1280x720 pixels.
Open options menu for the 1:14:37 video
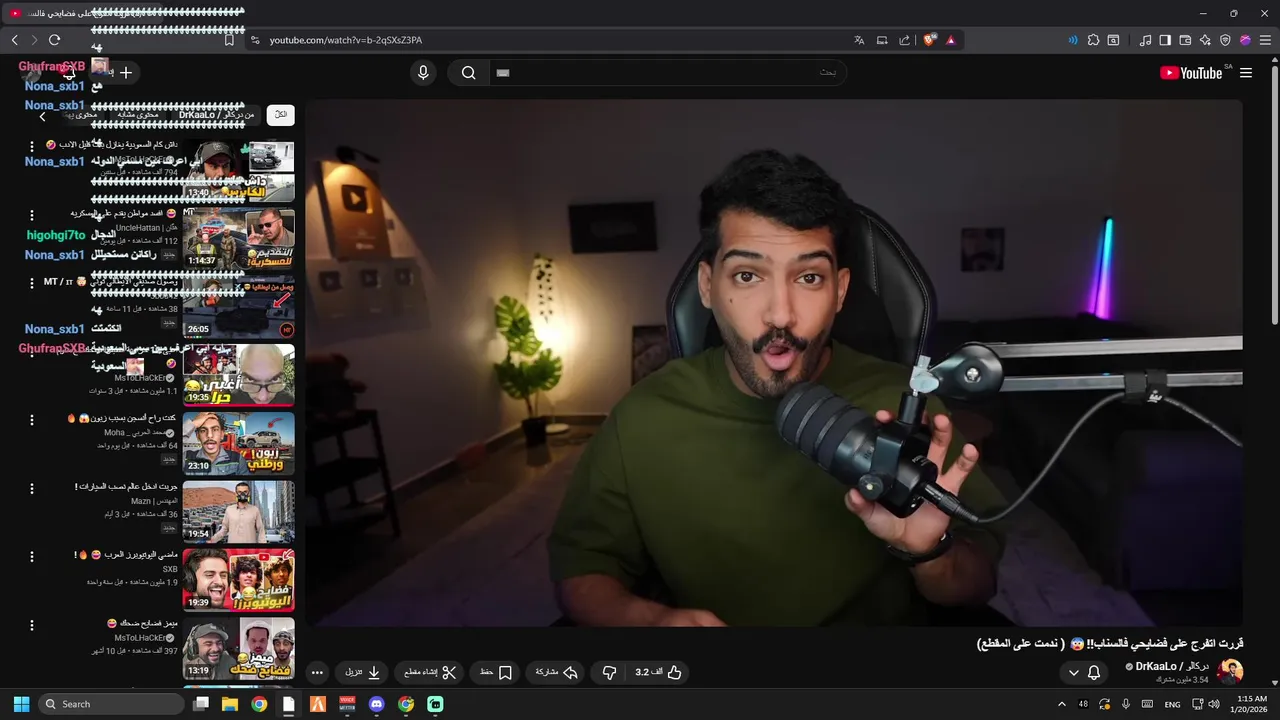(31, 215)
